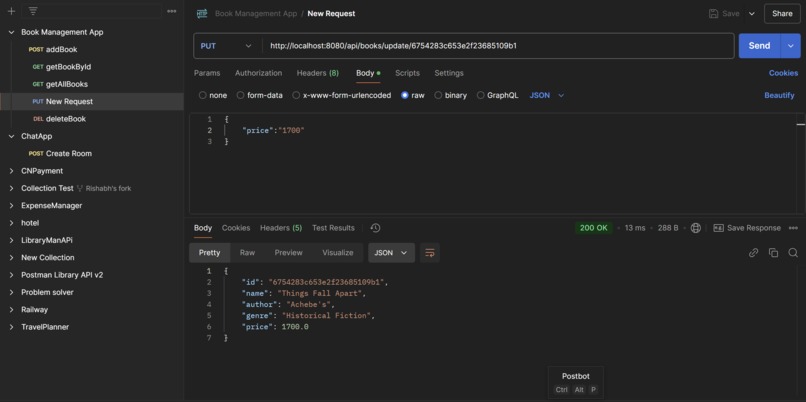
Task: Select the form-data radio option
Action: (241, 95)
